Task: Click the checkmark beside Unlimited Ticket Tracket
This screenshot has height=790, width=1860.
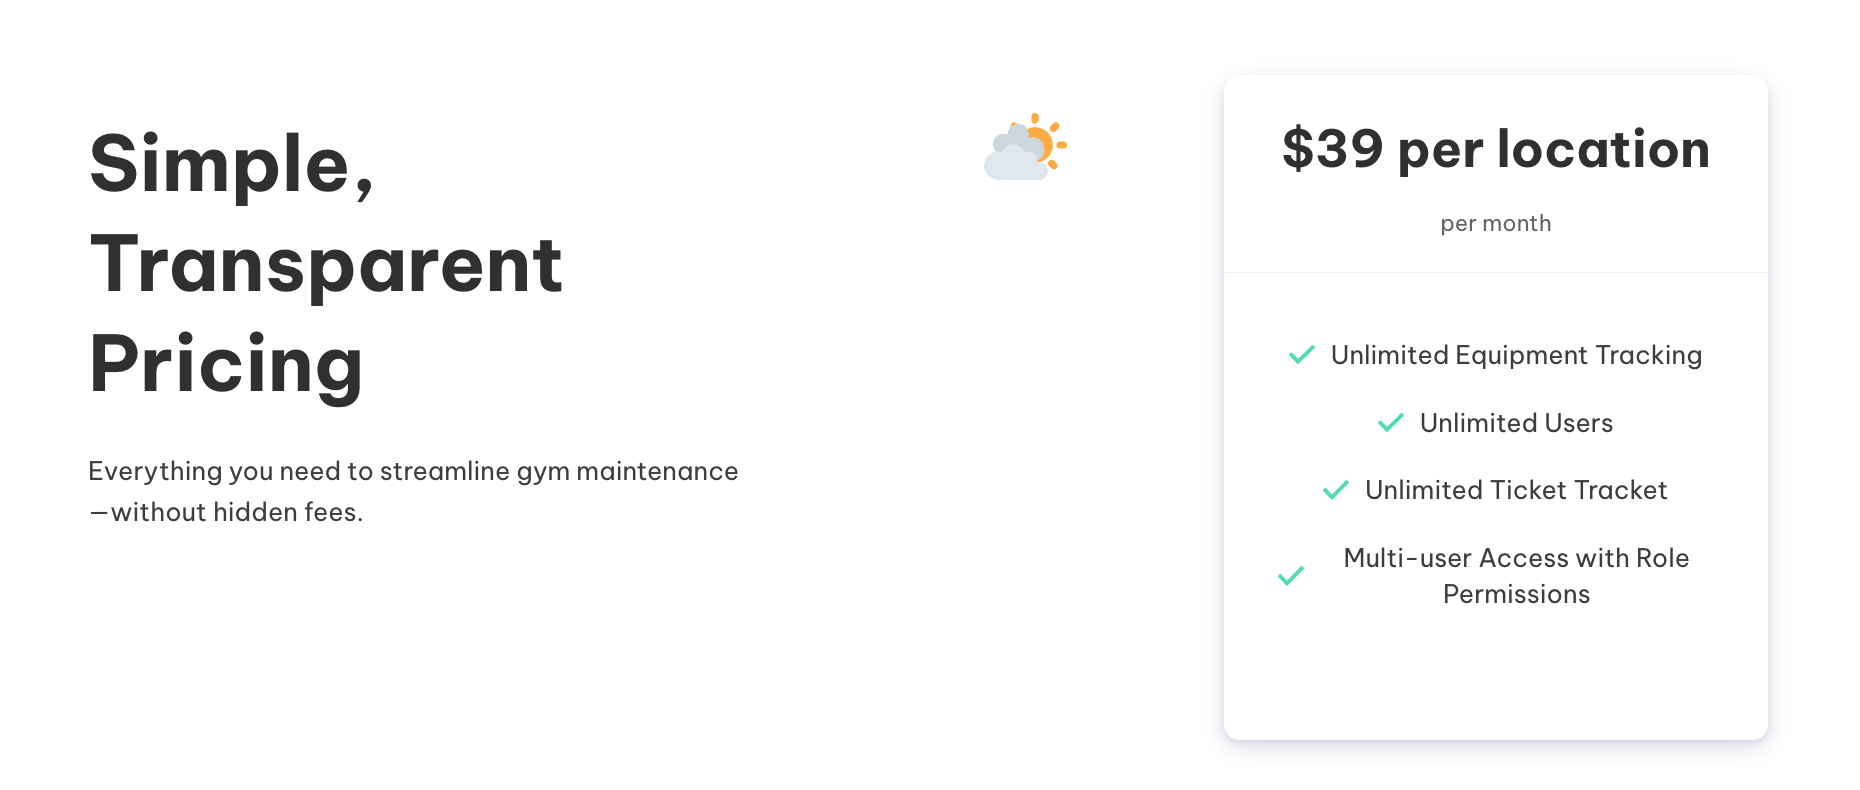Action: [1335, 490]
